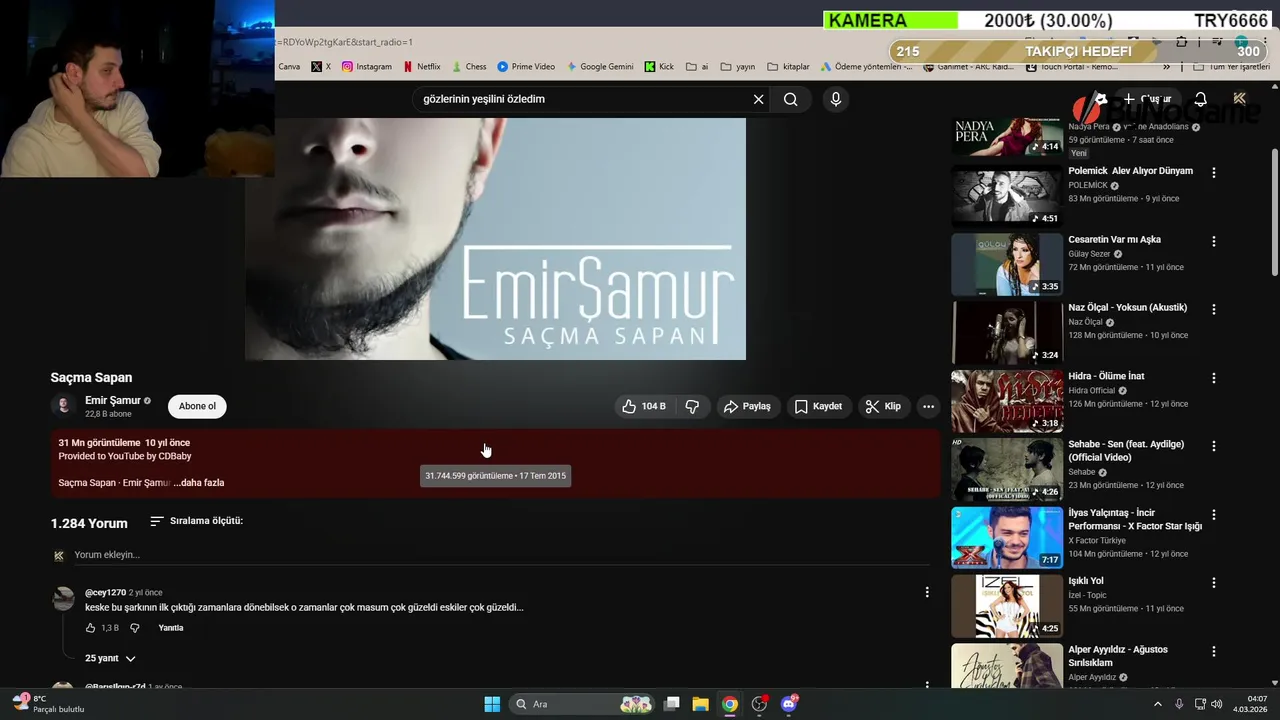Open İlyas Yalçıntaş İncir Performansı video
Image resolution: width=1280 pixels, height=720 pixels.
pos(1135,519)
